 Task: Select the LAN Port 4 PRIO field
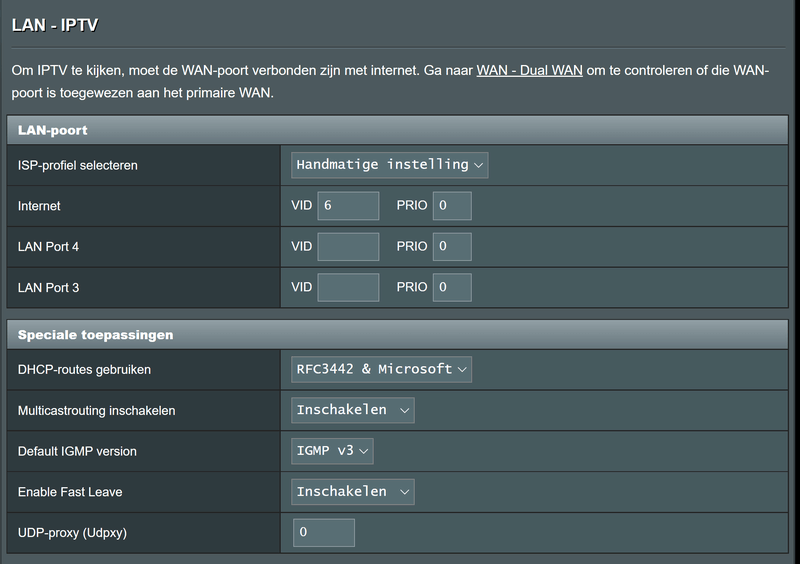(452, 247)
